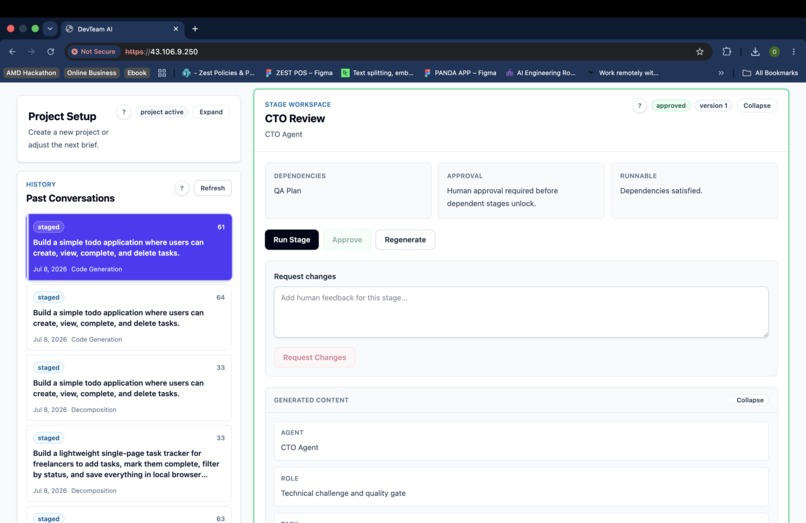Click the Dependencies satisfied text

[x=661, y=190]
